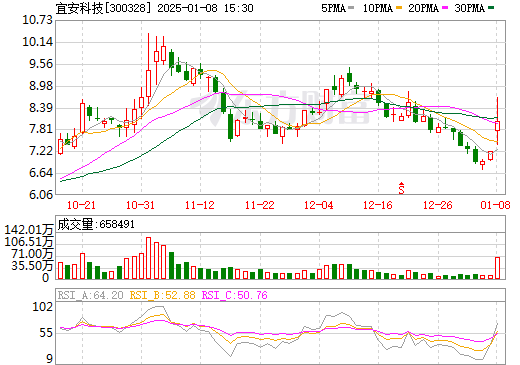Click the 142.01万 volume axis label
The height and width of the screenshot is (365, 520).
click(x=29, y=230)
